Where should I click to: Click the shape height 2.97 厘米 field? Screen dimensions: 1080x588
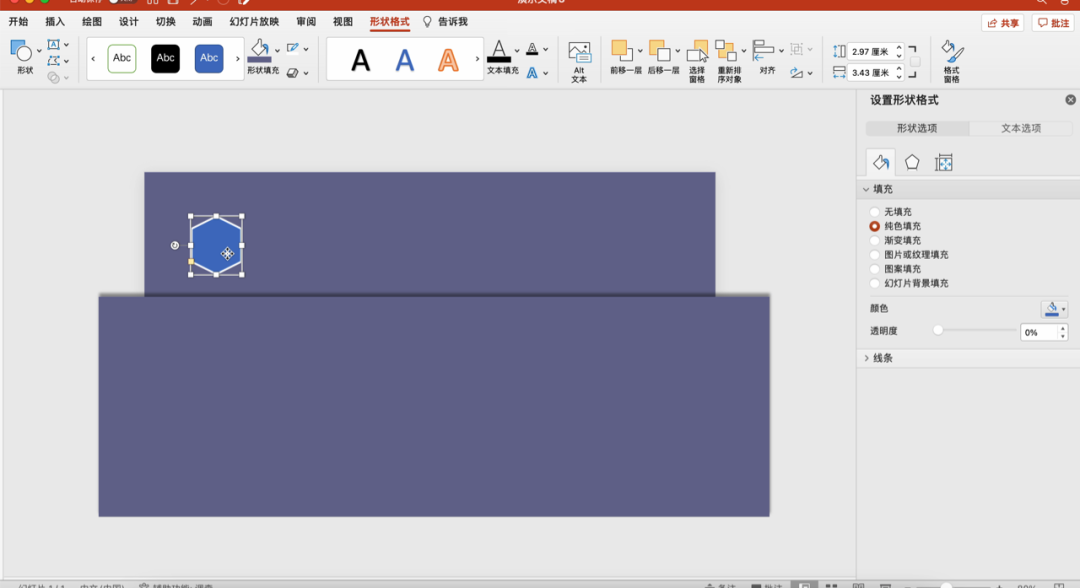[871, 52]
